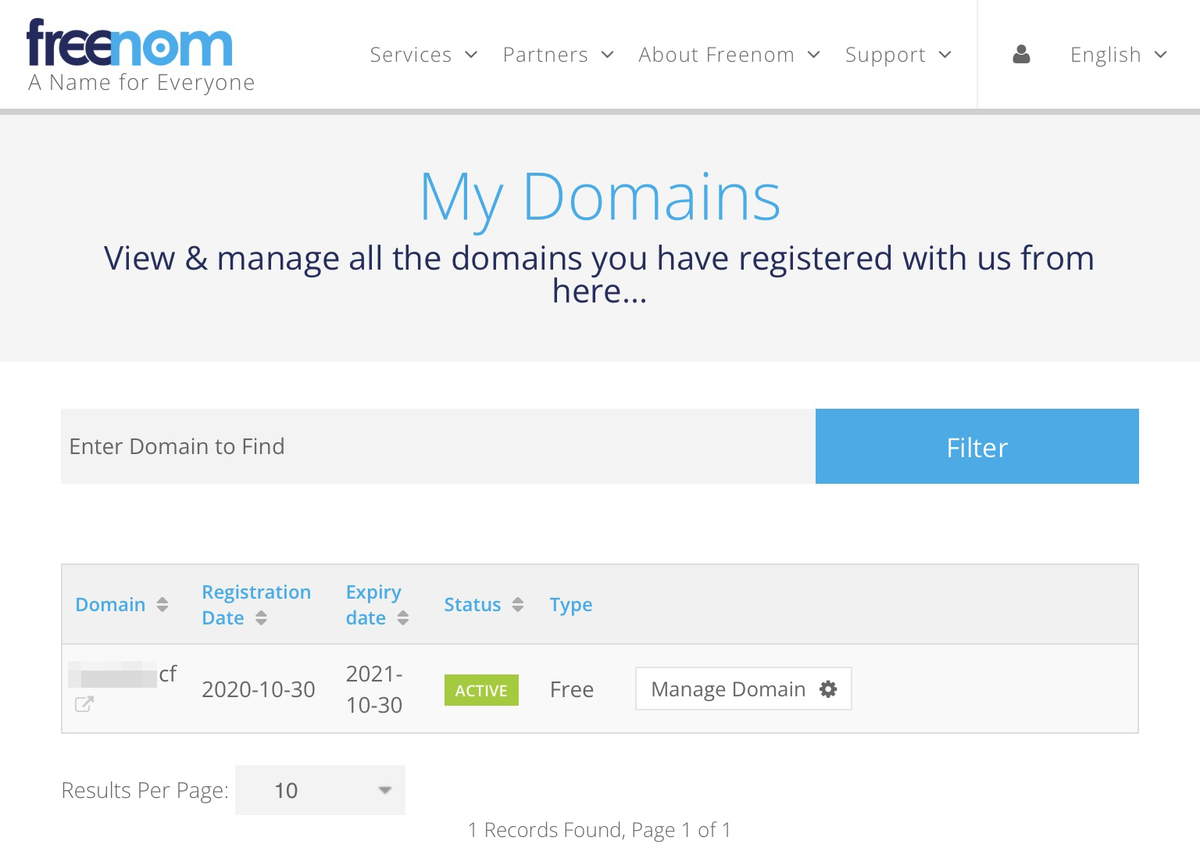Expand Partners chevron arrow
Viewport: 1200px width, 855px height.
click(607, 55)
